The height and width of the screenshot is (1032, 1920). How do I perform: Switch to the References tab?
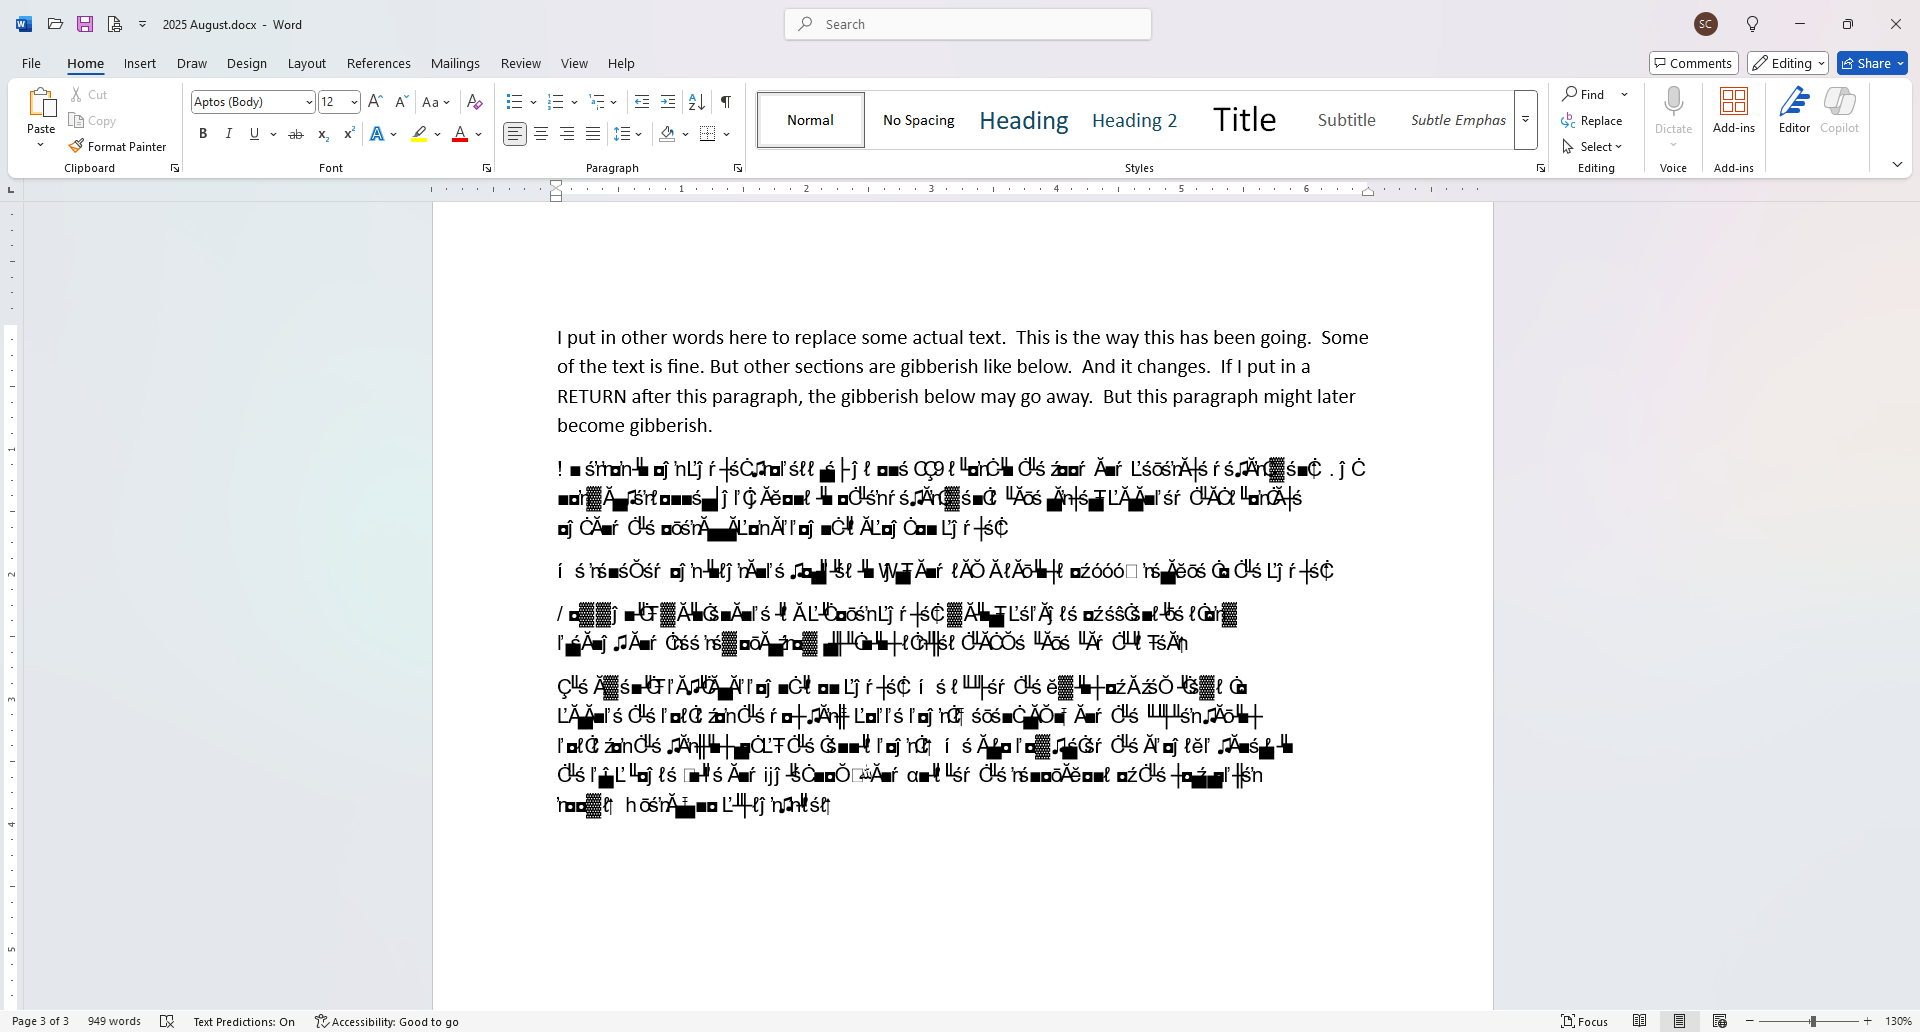click(378, 63)
